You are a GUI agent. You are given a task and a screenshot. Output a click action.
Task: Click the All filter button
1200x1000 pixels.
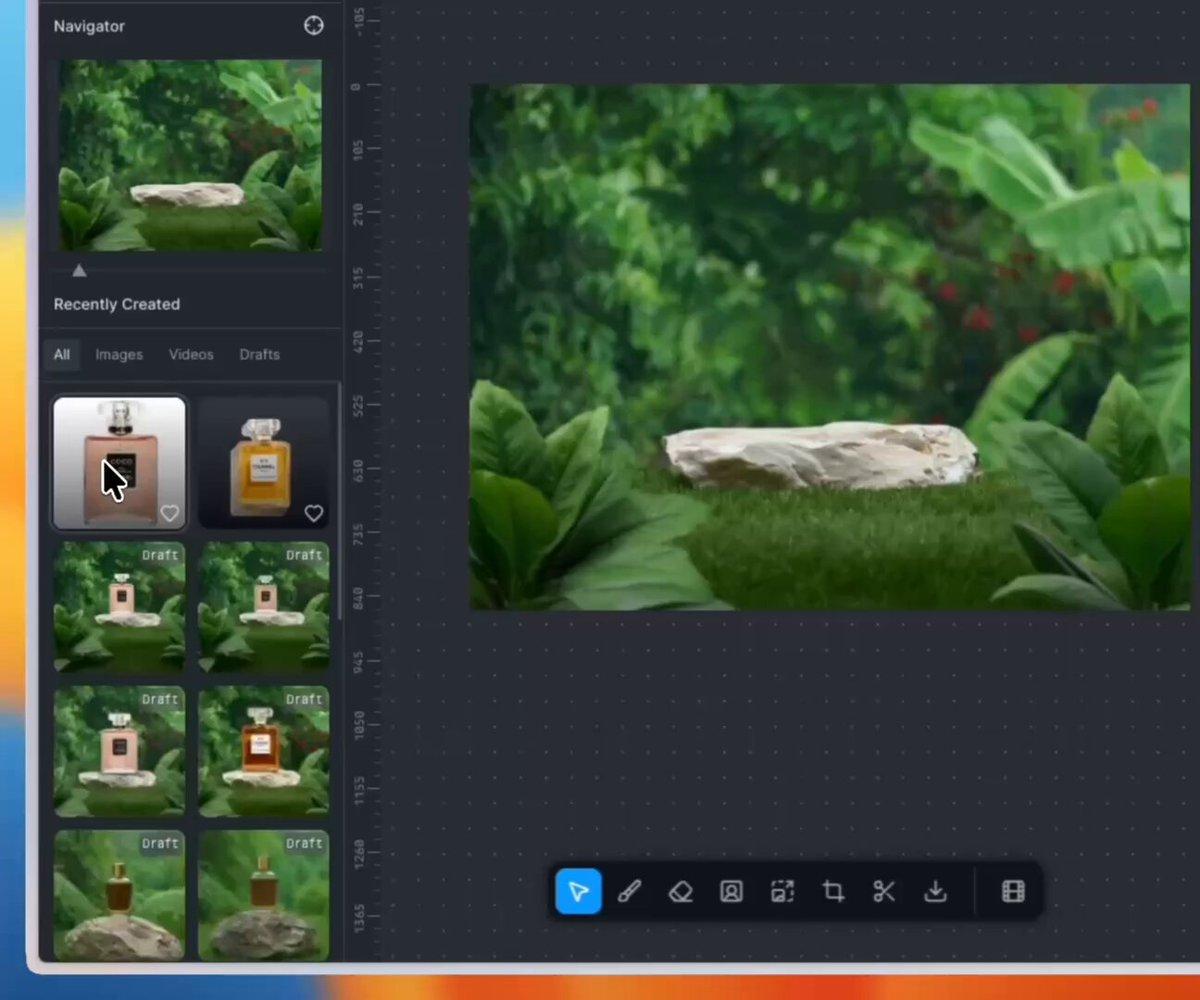(61, 354)
